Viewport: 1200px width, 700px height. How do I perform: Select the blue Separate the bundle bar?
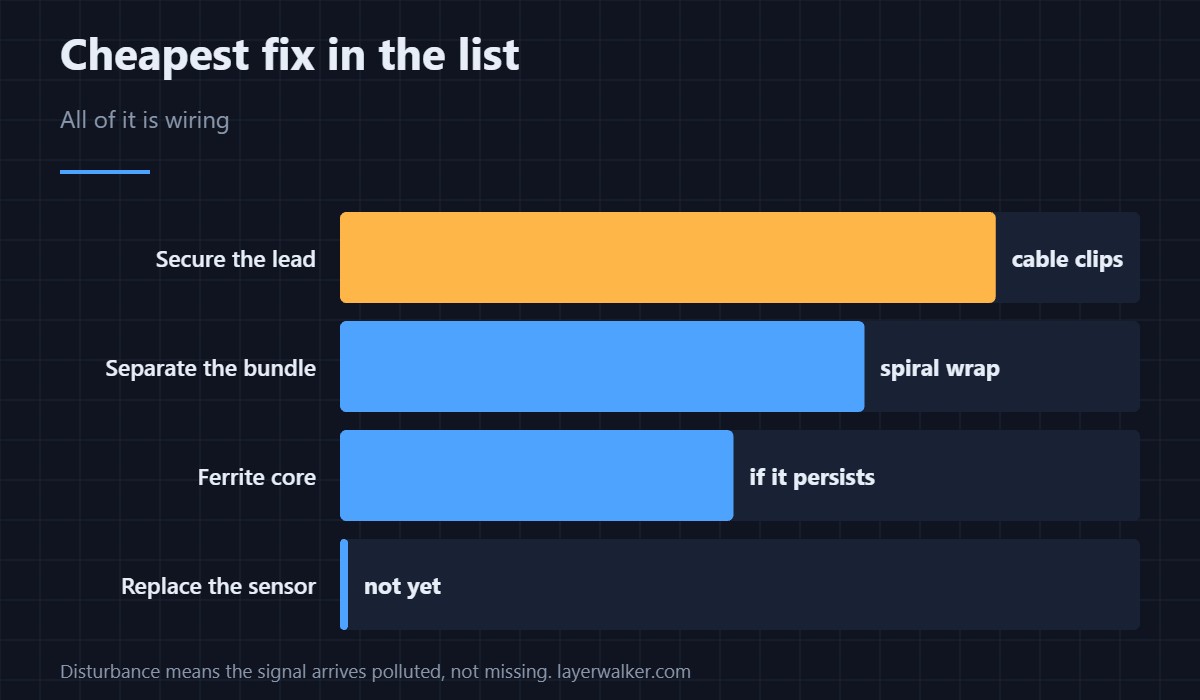pyautogui.click(x=602, y=366)
